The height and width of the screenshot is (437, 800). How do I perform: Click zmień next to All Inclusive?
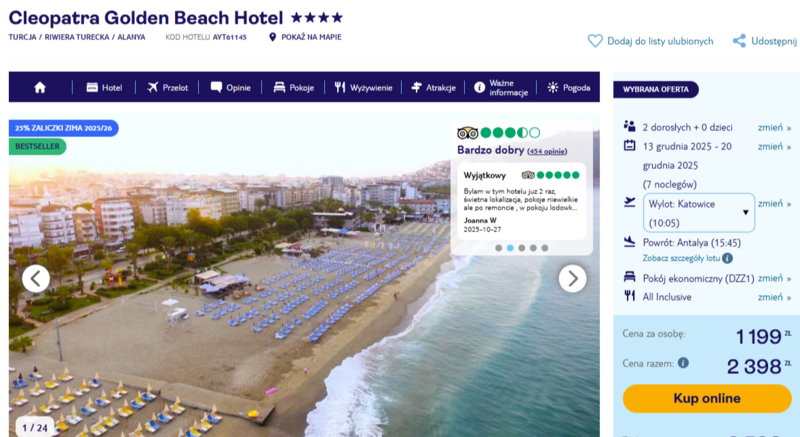point(773,297)
